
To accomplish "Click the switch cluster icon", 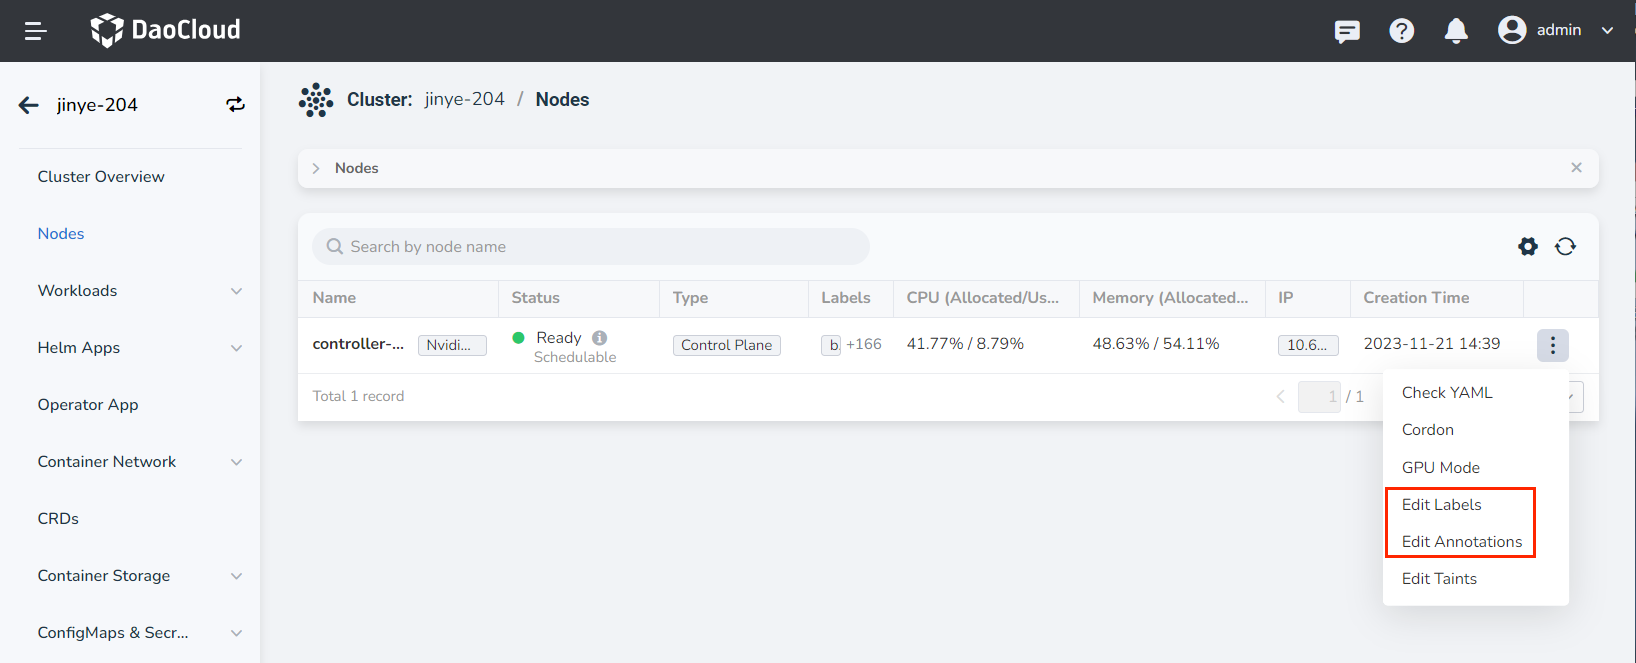I will coord(235,105).
